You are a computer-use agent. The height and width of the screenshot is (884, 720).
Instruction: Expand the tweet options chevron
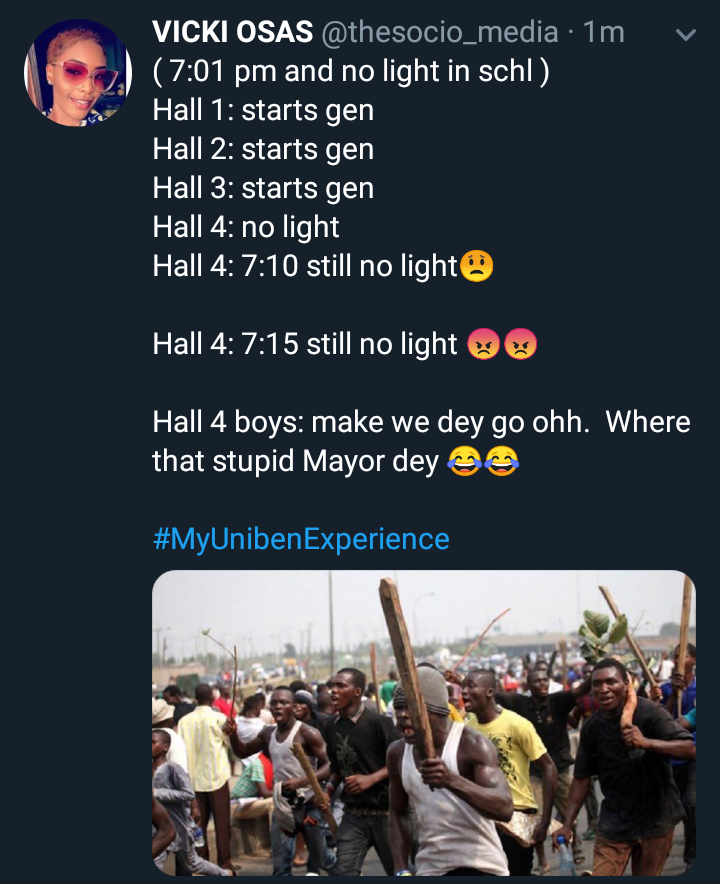click(x=686, y=36)
